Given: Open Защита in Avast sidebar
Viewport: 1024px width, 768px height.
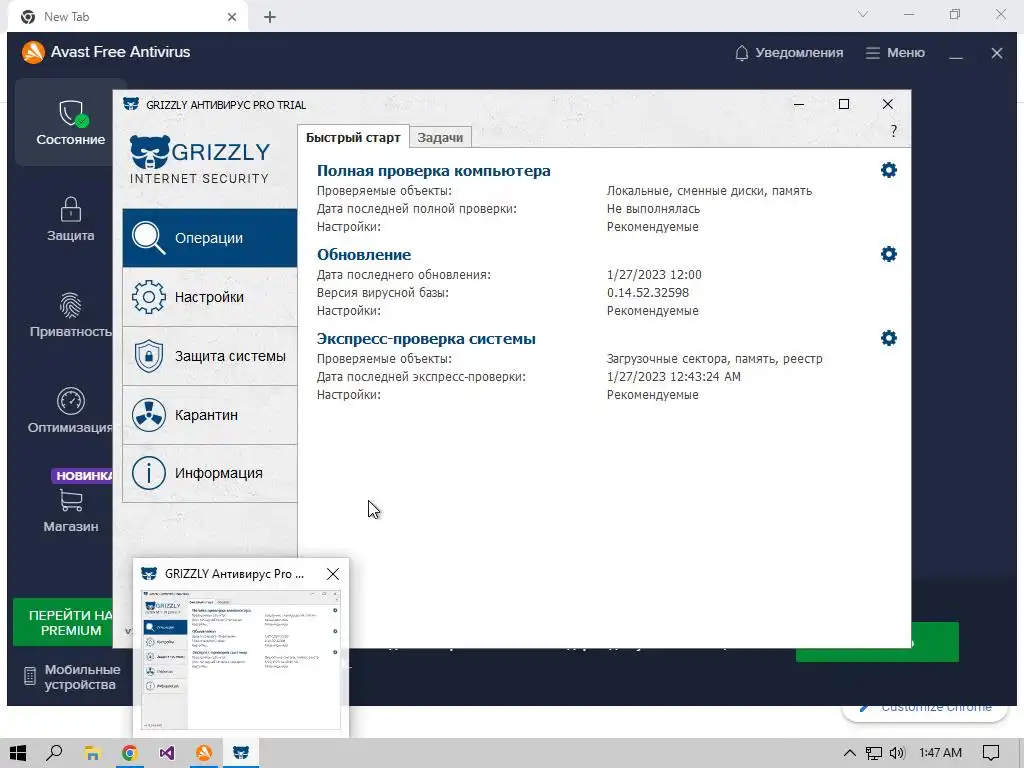Looking at the screenshot, I should (x=71, y=219).
